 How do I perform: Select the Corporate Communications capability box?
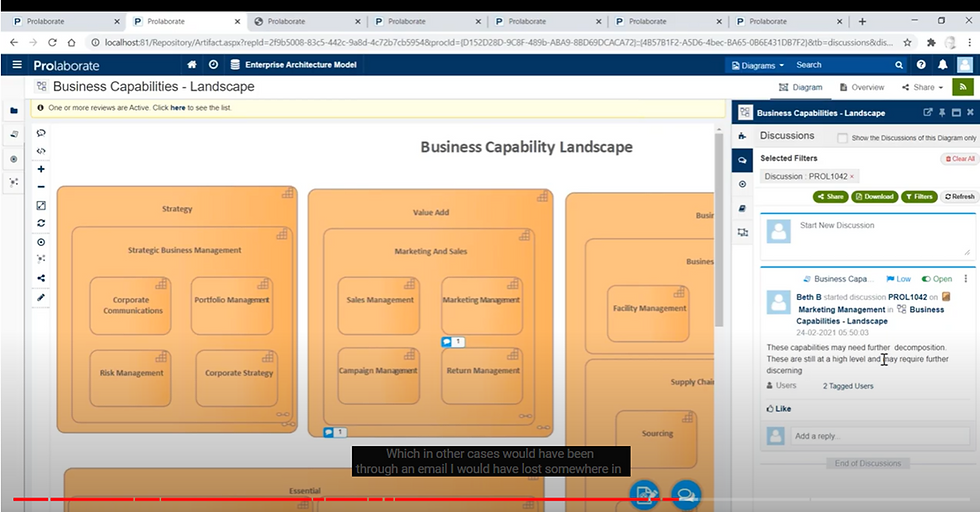[131, 306]
